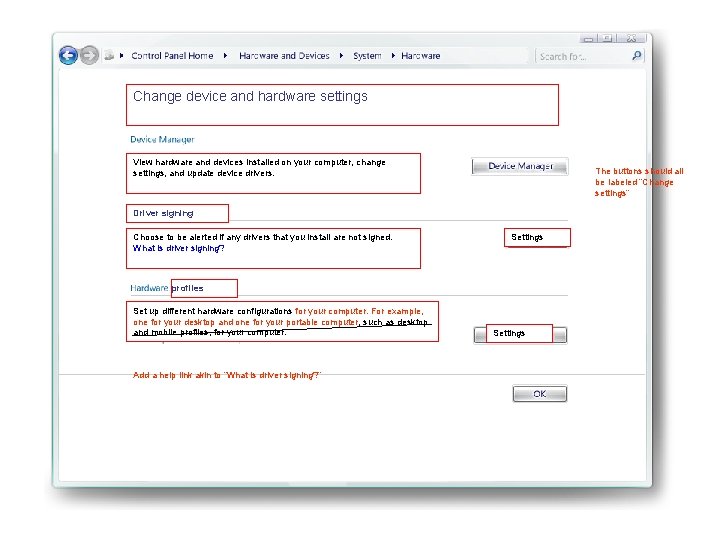Expand the arrow after Hardware and Devices
This screenshot has width=720, height=540.
pos(341,56)
